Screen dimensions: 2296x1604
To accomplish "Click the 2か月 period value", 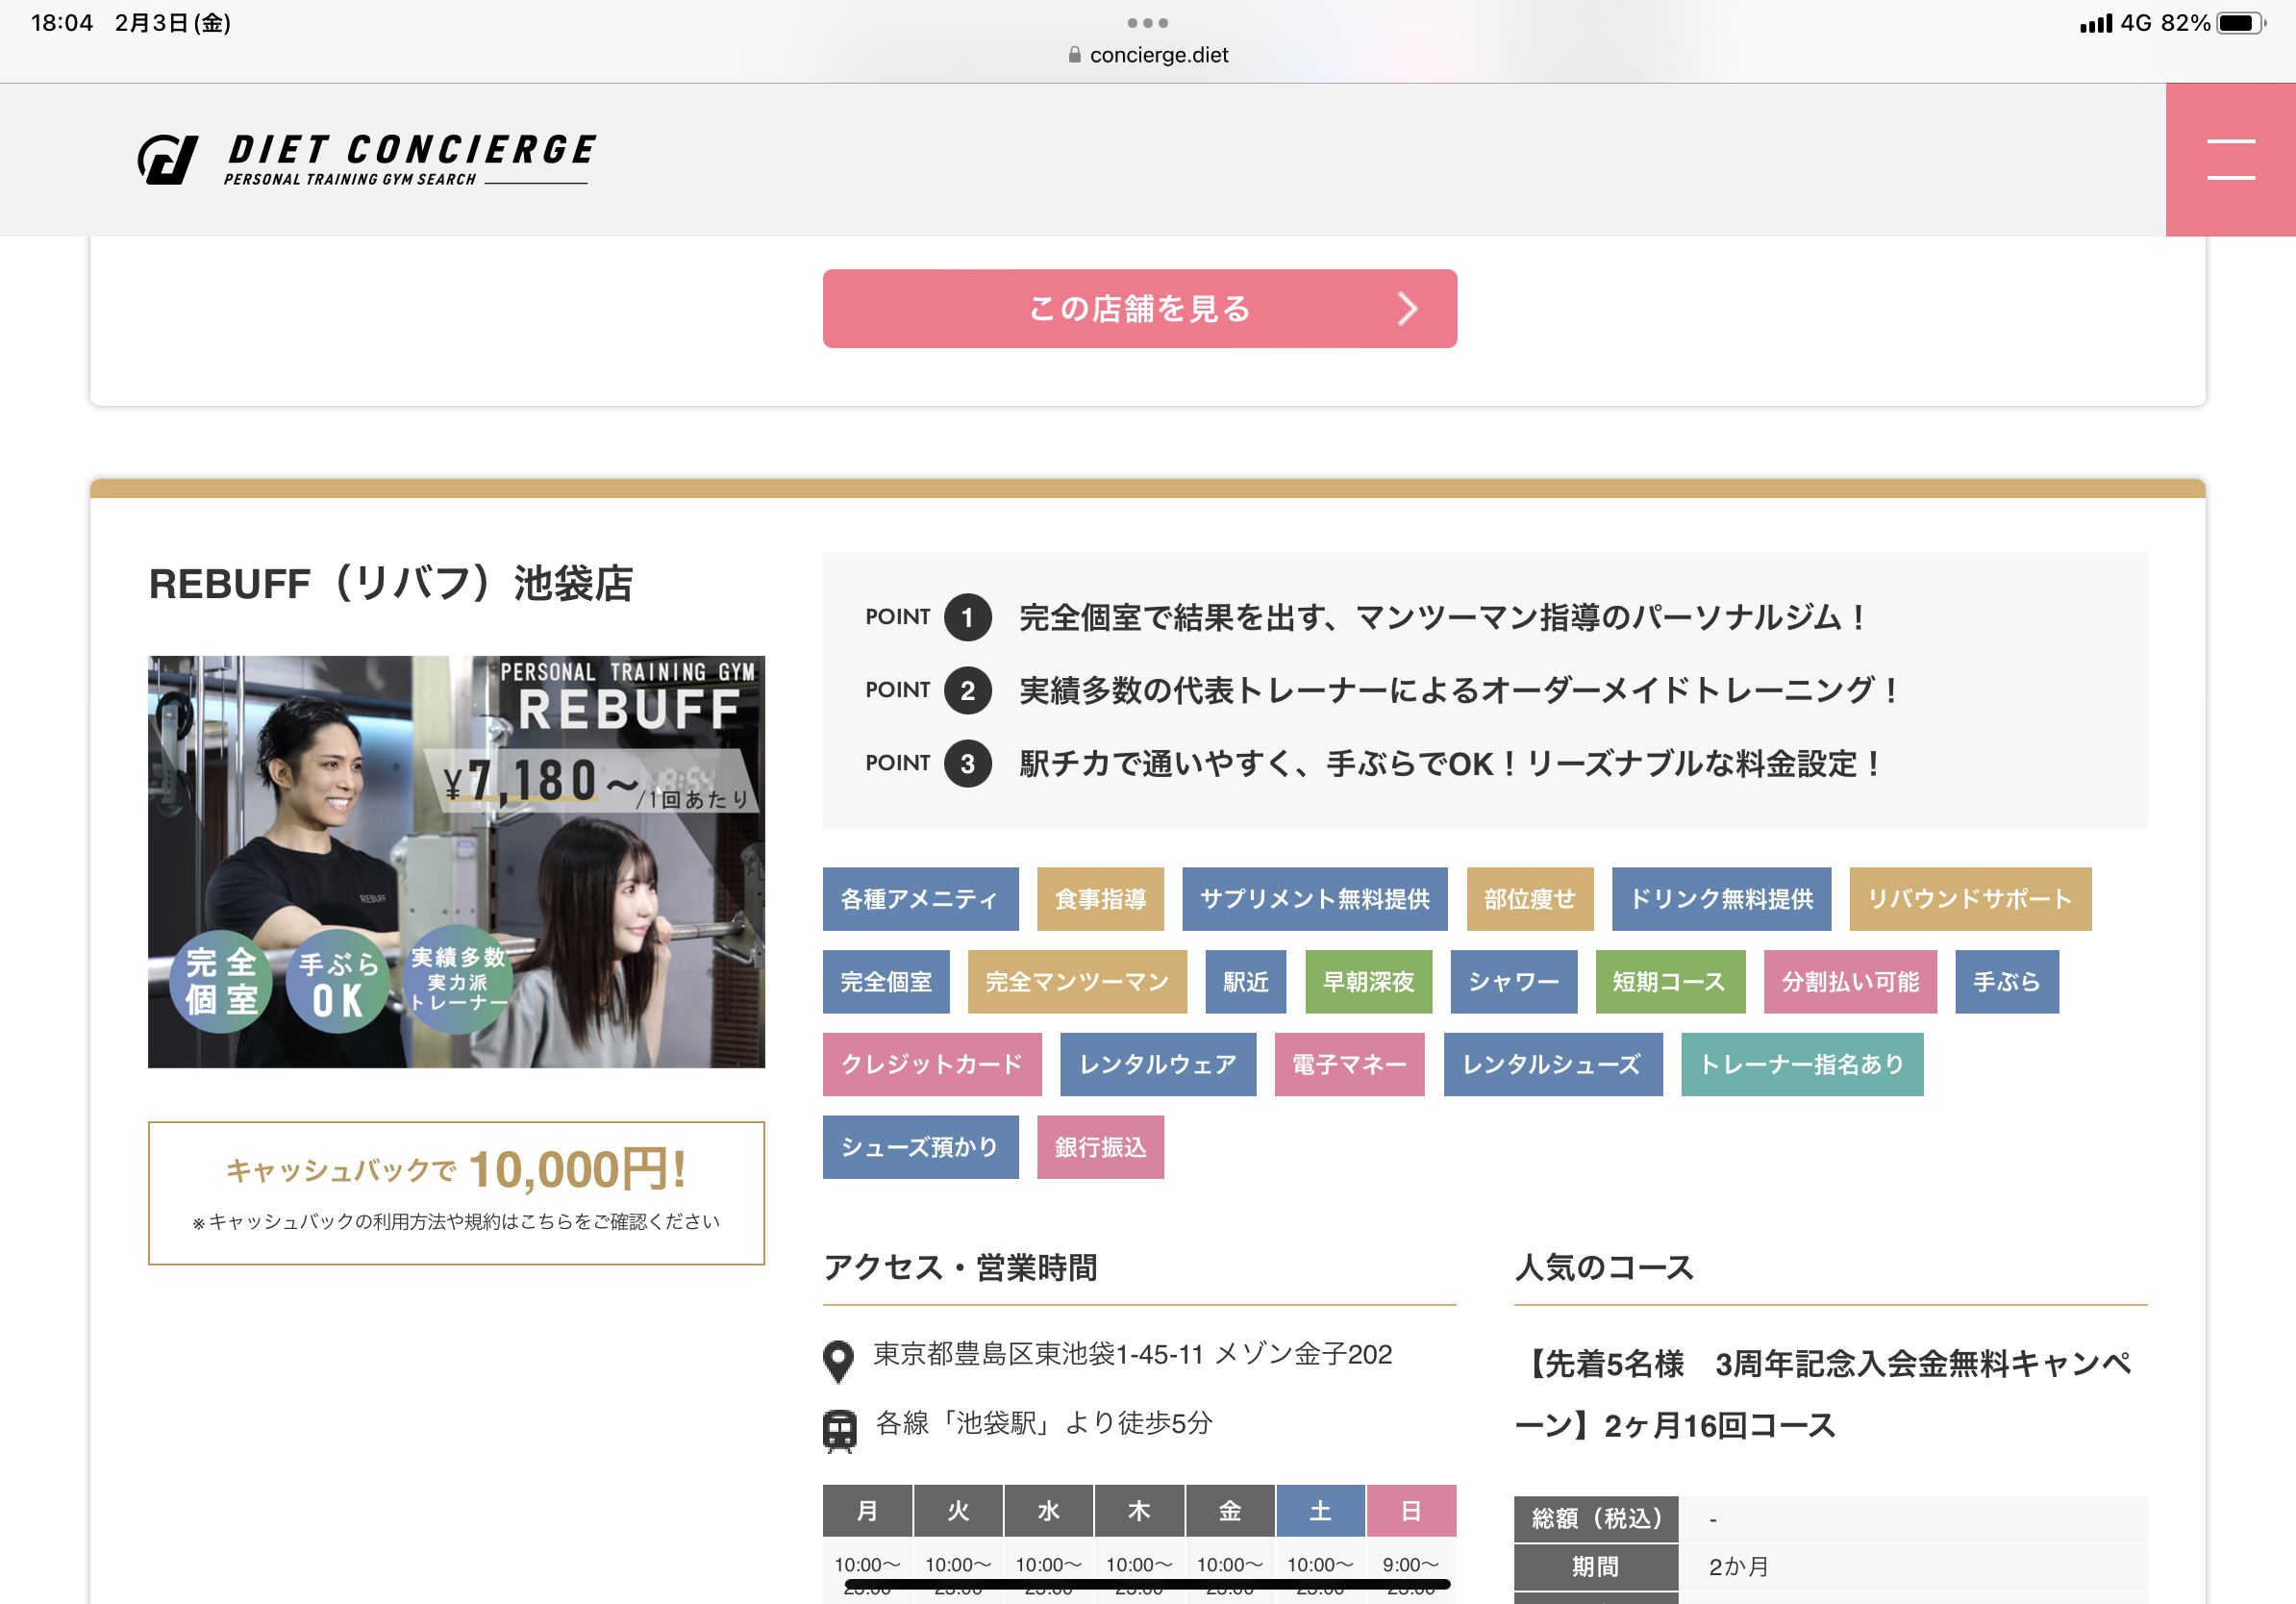I will (x=1738, y=1567).
